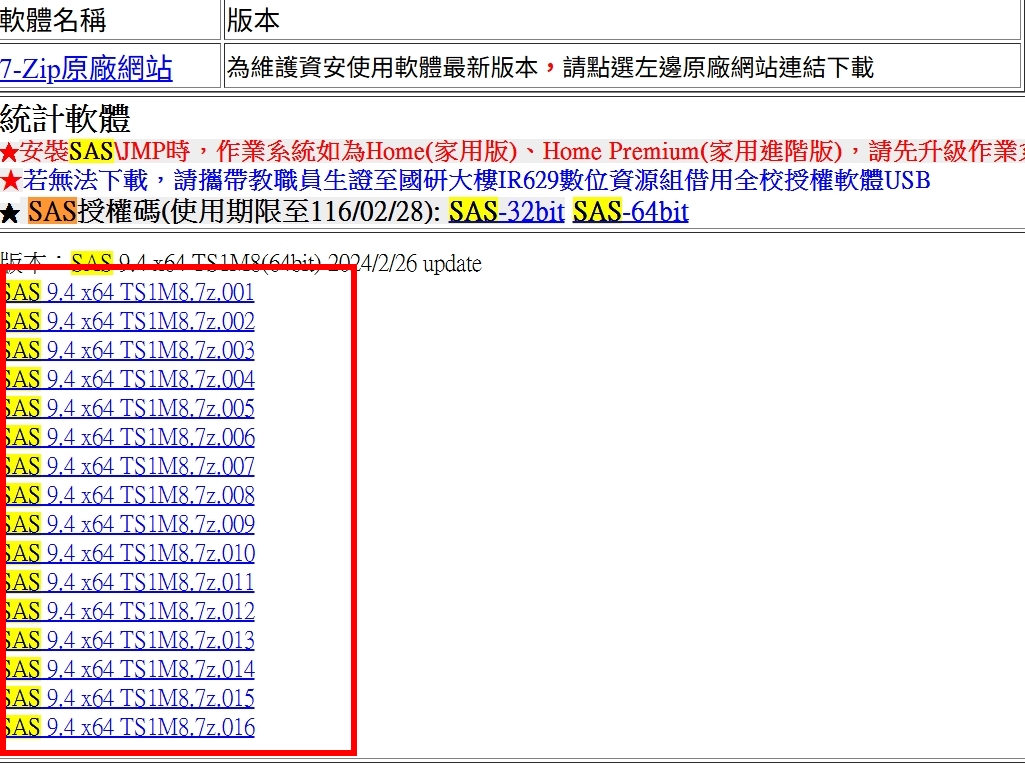Download SAS 9.4 x64 TS1M8.7z.016
1025x768 pixels.
[x=130, y=727]
